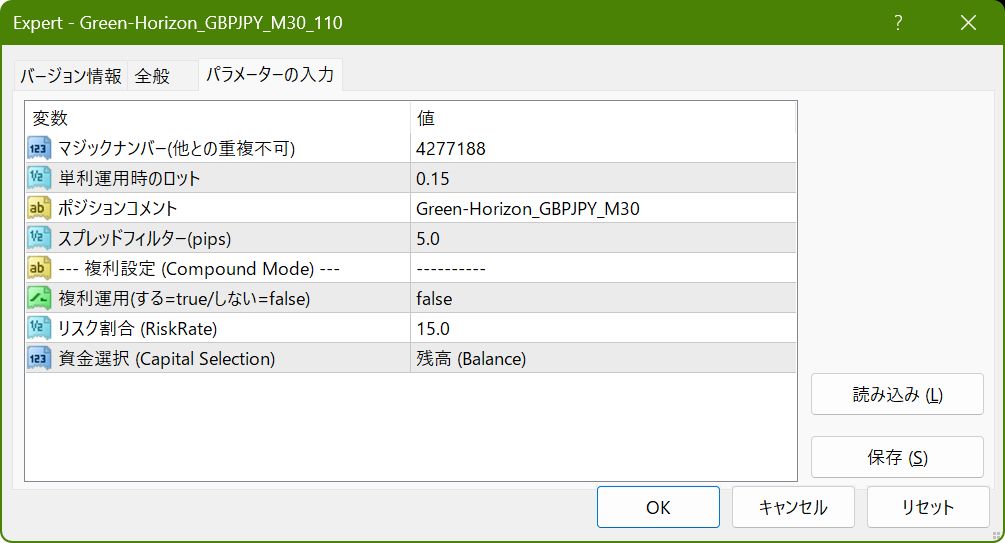Click the 複利運用 boolean type icon
The image size is (1005, 543).
(39, 298)
